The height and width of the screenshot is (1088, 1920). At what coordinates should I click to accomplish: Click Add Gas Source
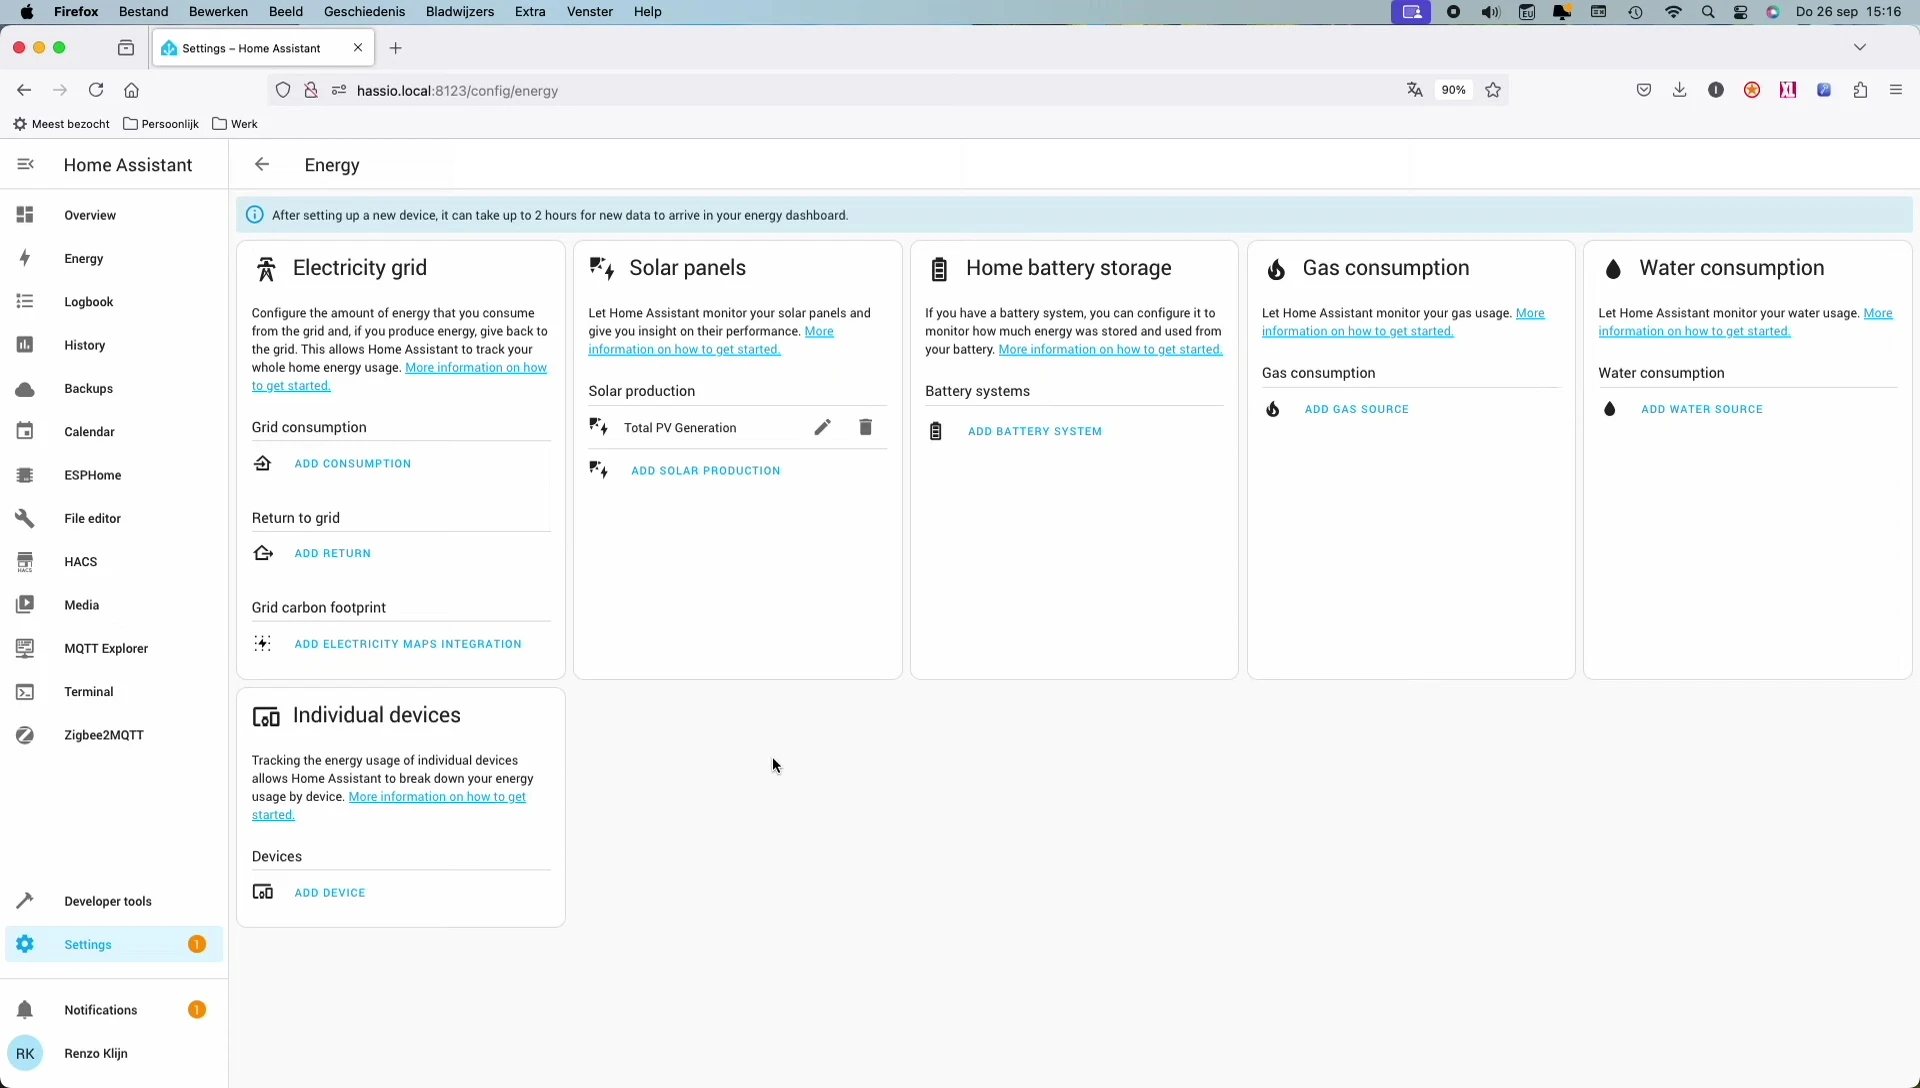(1356, 409)
